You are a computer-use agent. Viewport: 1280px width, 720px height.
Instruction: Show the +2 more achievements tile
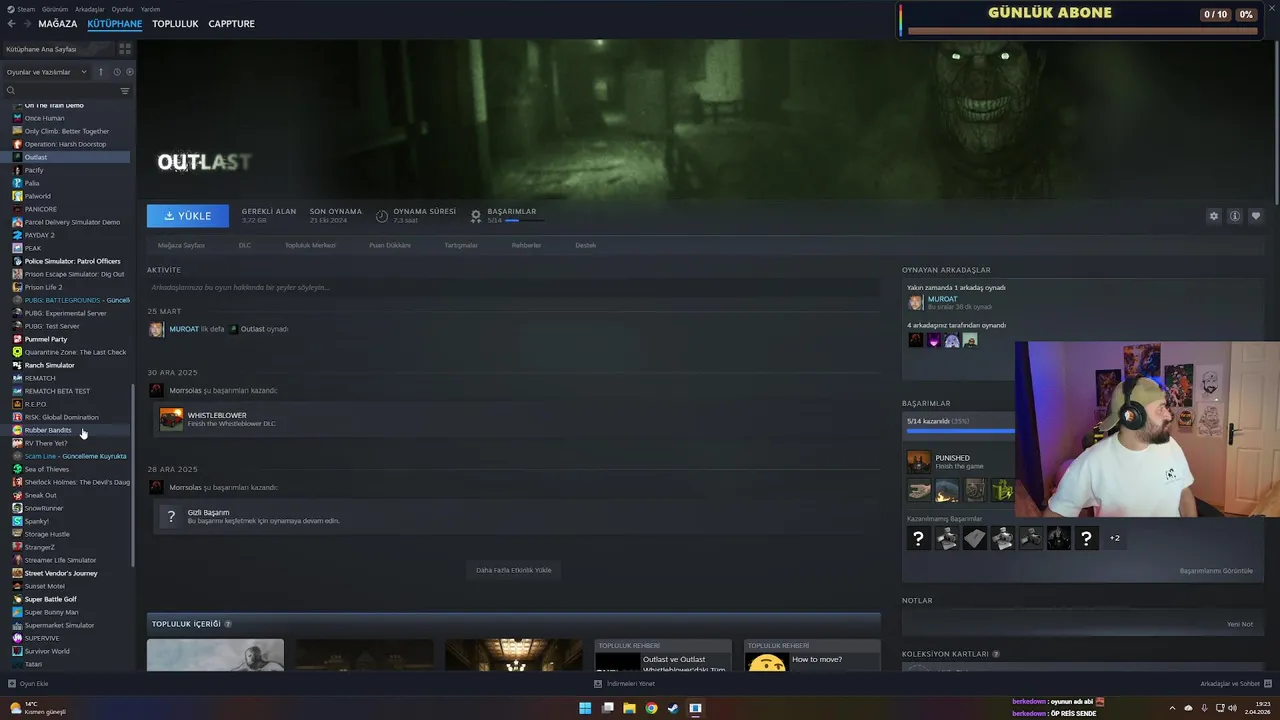(x=1115, y=538)
